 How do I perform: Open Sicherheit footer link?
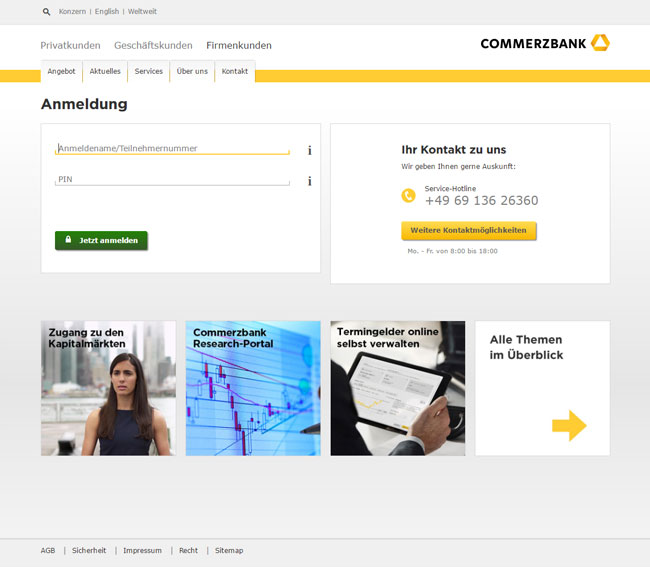[x=89, y=550]
